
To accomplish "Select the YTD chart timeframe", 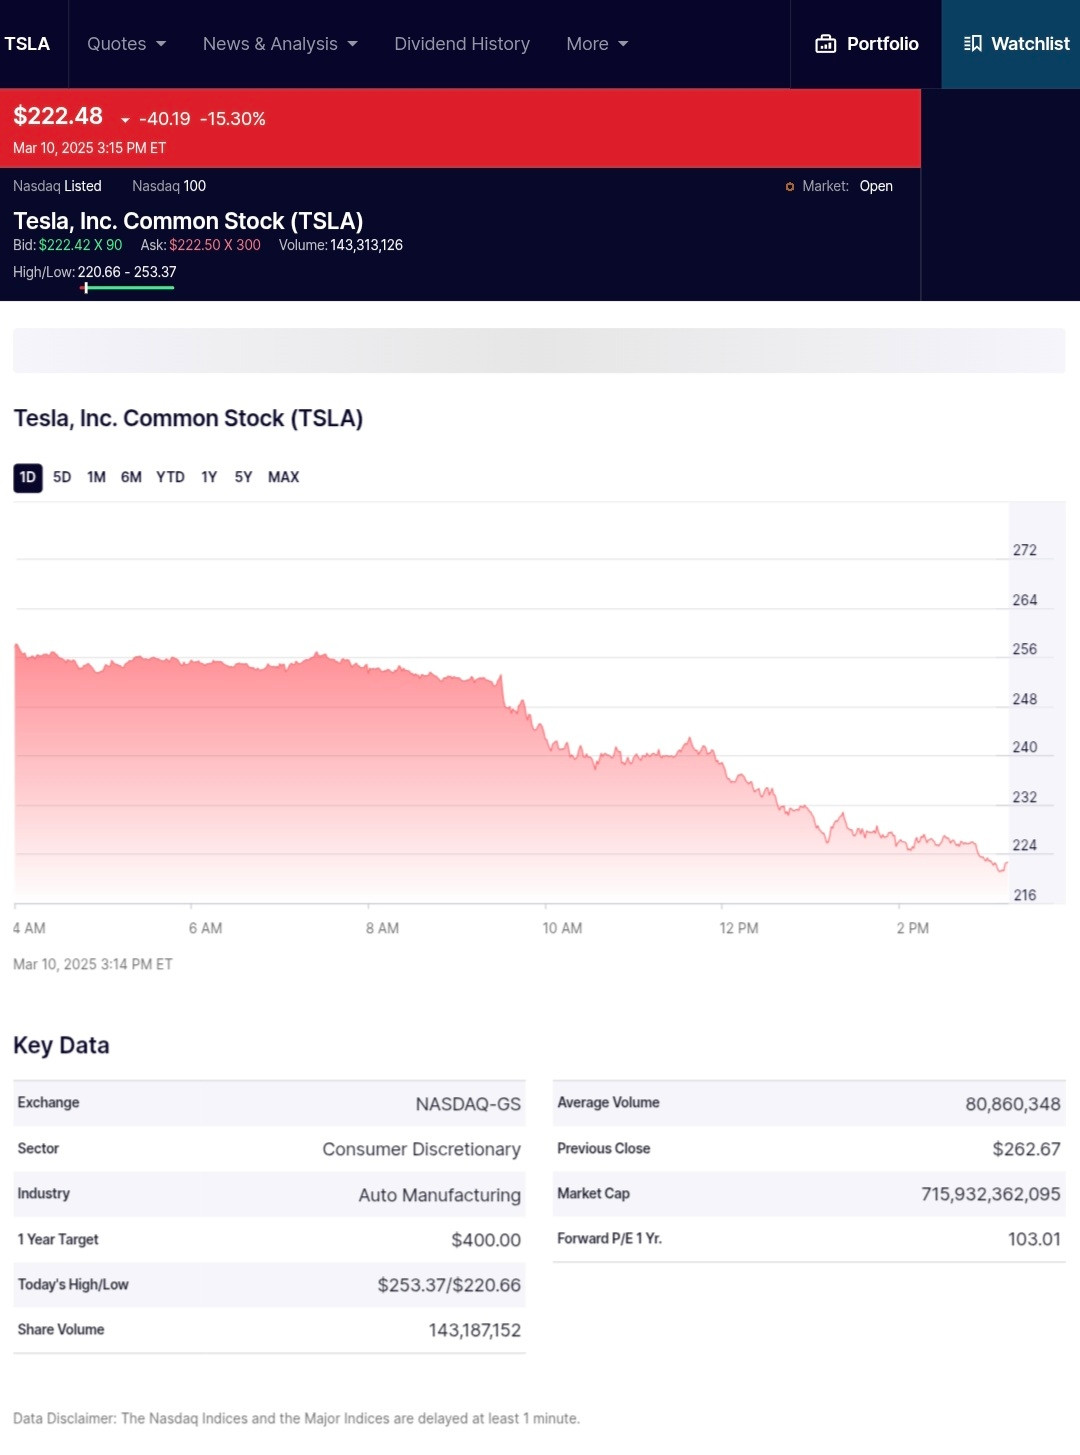I will (170, 477).
